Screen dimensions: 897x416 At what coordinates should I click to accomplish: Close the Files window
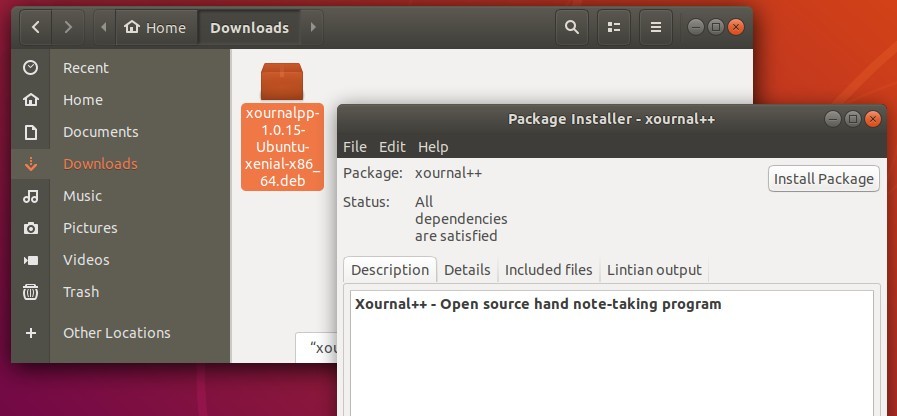(736, 27)
